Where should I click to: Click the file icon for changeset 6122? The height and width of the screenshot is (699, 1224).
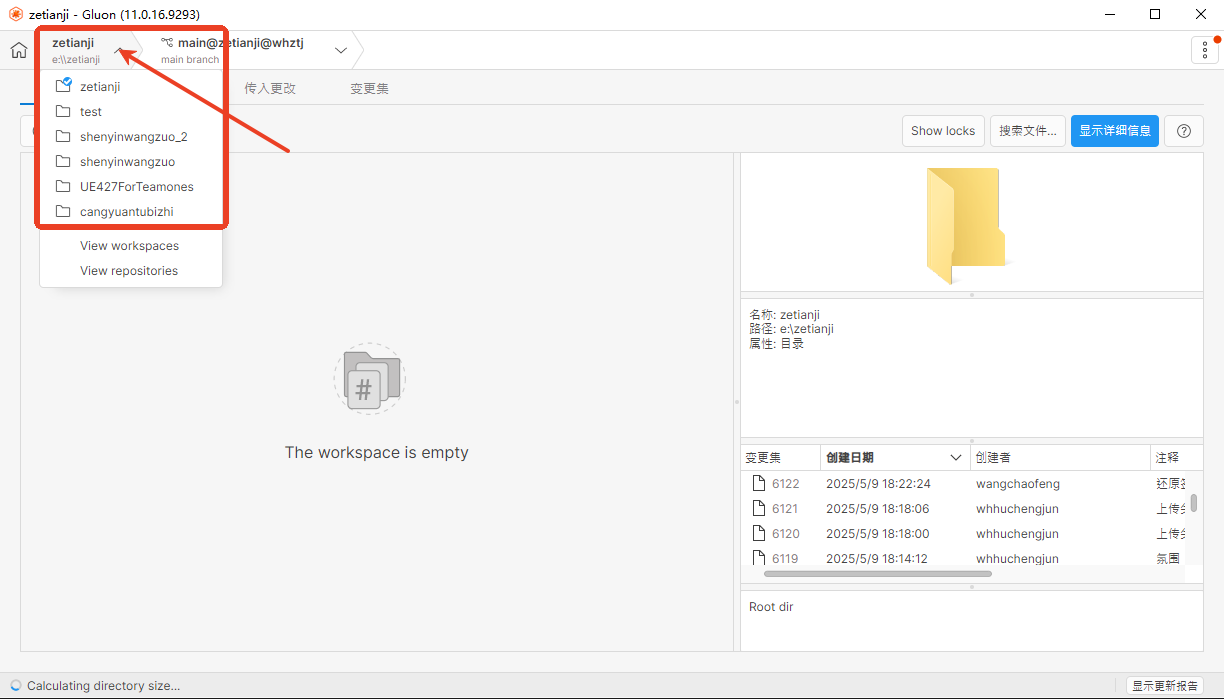pos(759,484)
